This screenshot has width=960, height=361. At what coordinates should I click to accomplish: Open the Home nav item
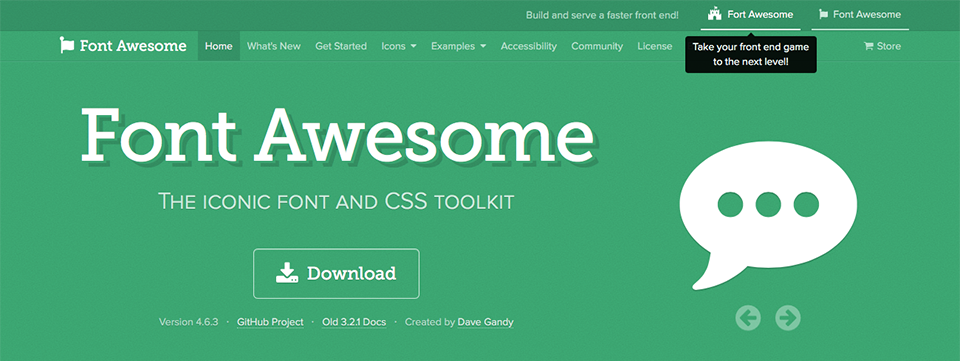pyautogui.click(x=219, y=46)
